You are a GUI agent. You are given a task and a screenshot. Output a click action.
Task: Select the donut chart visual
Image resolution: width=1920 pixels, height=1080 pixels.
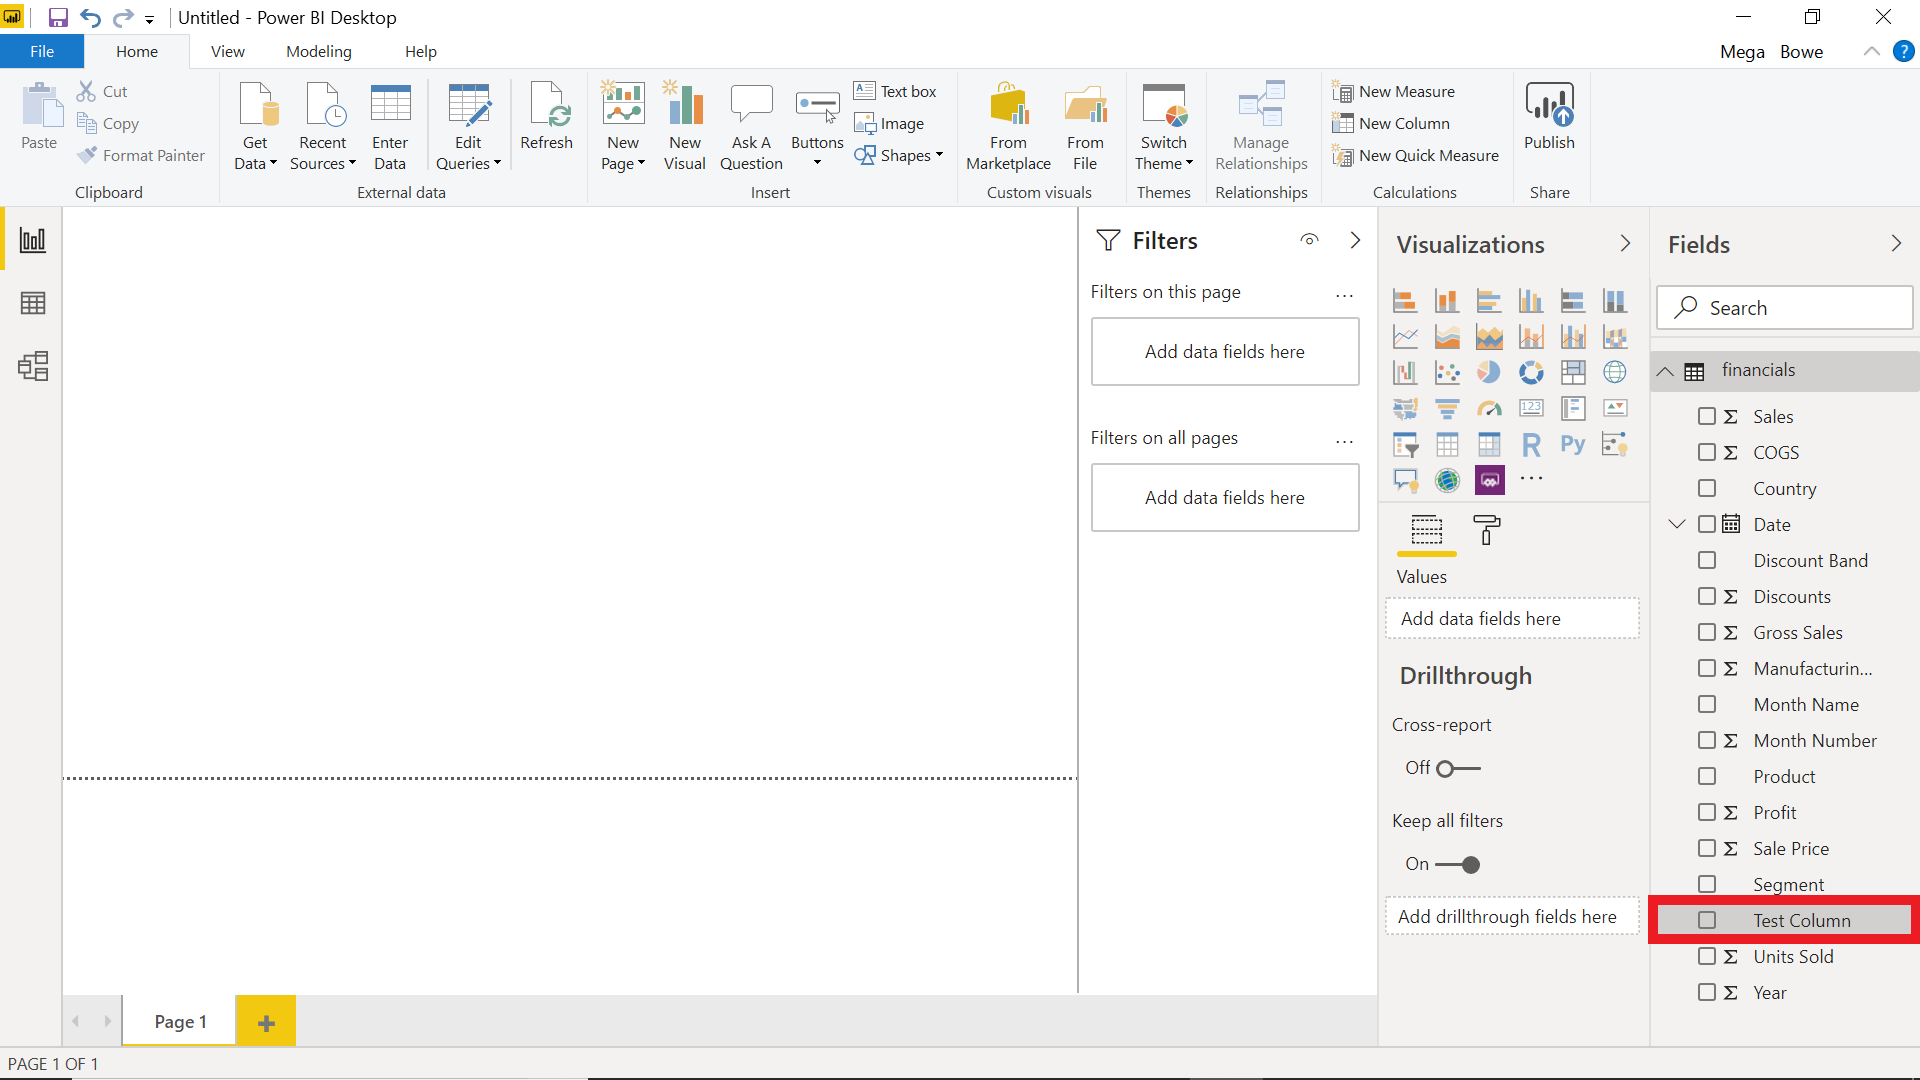point(1531,372)
